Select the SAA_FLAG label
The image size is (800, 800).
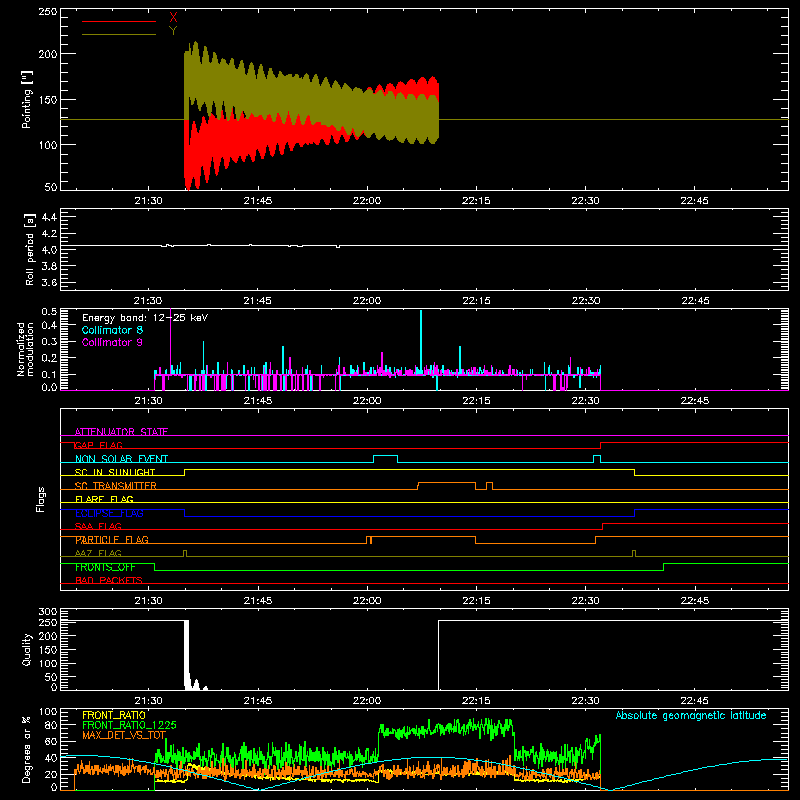98,527
